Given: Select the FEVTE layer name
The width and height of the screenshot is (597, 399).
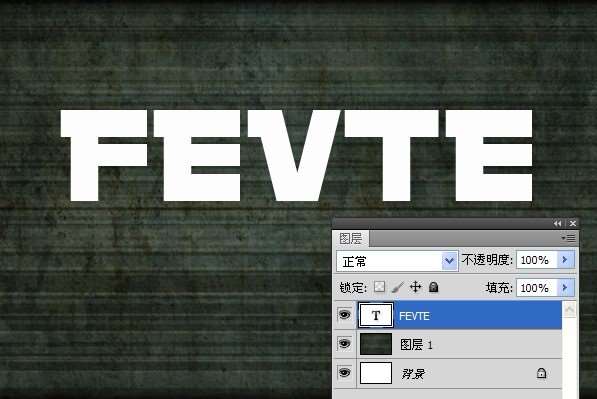Looking at the screenshot, I should click(414, 316).
